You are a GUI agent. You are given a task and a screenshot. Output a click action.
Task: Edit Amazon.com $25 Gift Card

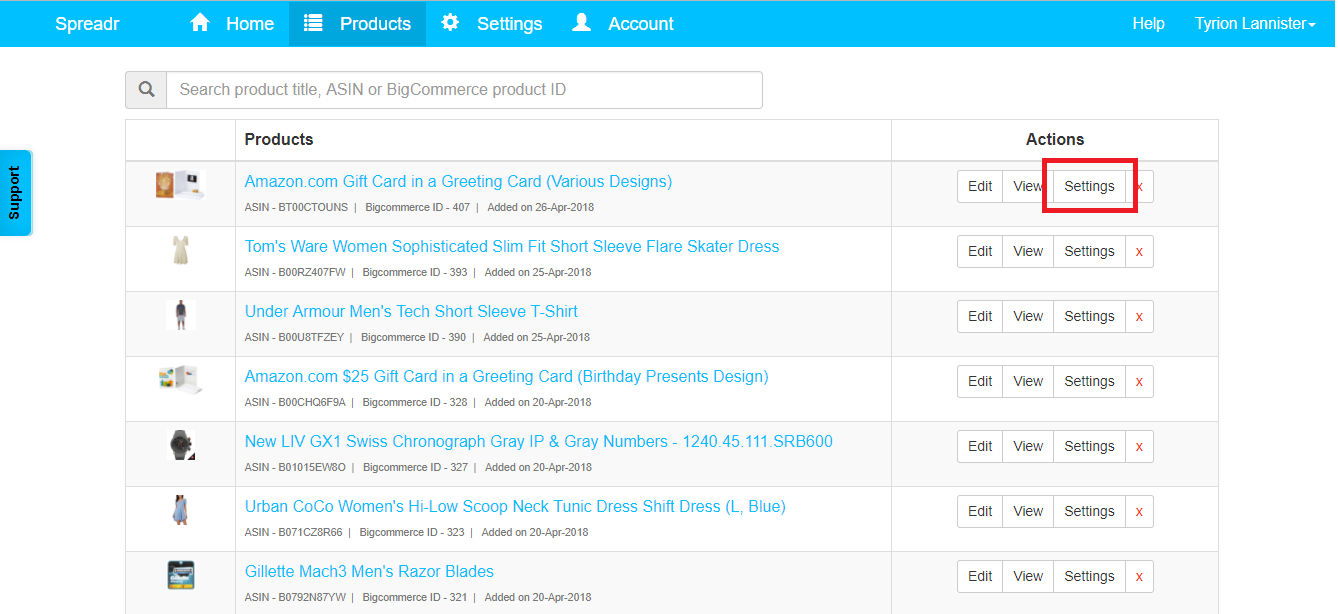pos(980,381)
